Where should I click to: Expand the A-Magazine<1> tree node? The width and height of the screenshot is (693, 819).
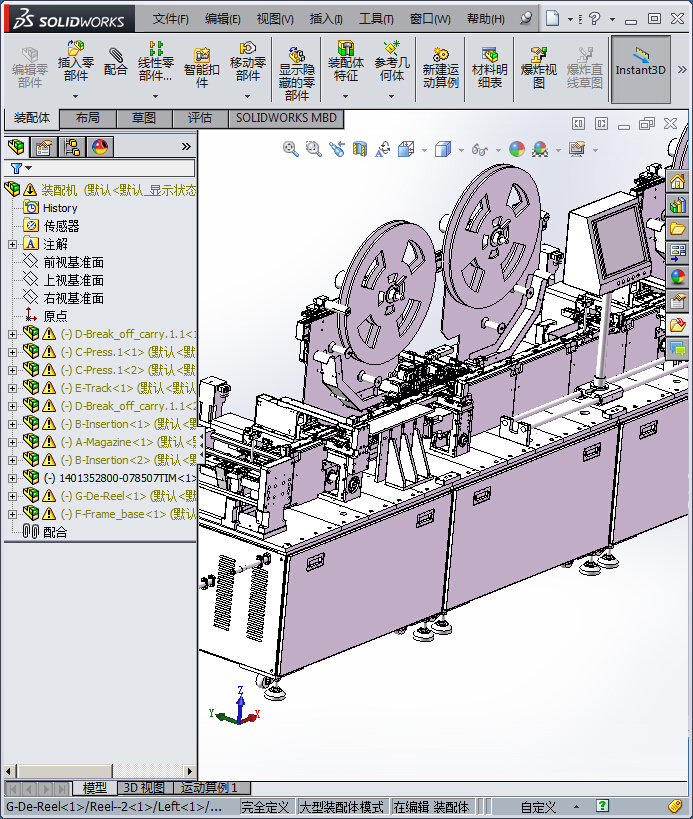(13, 442)
